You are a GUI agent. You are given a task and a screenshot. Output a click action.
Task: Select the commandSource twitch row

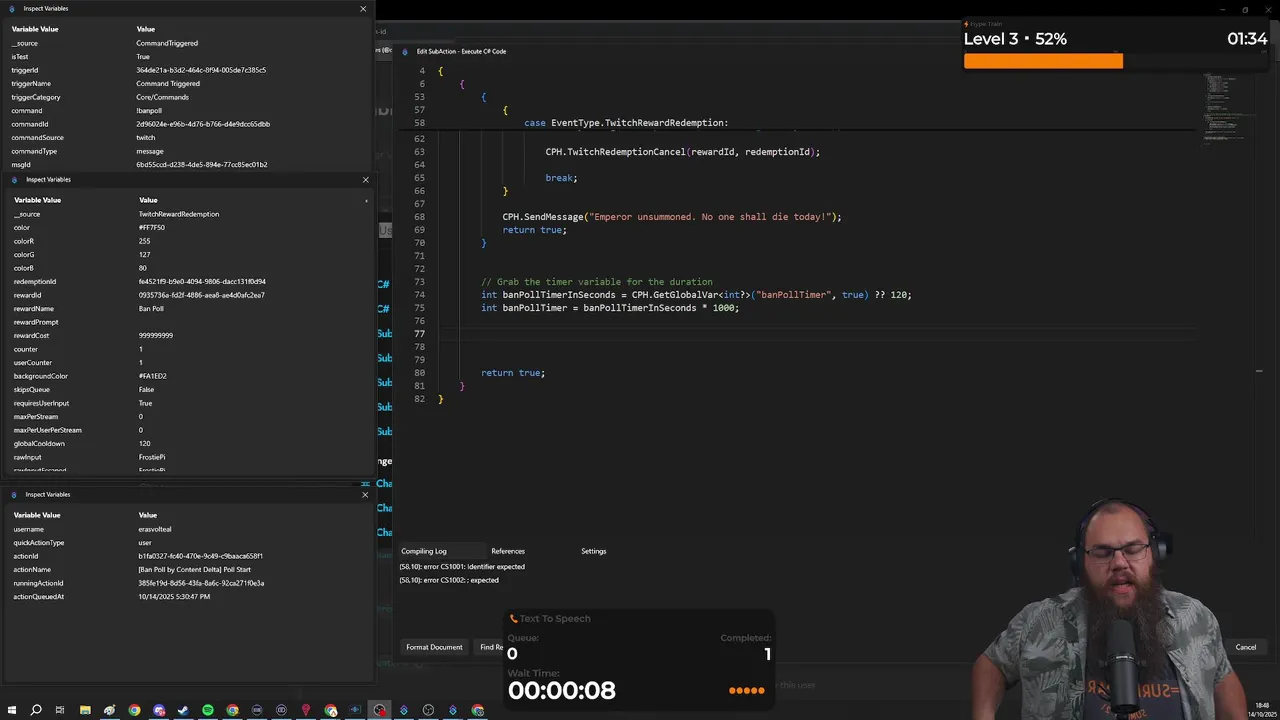187,138
